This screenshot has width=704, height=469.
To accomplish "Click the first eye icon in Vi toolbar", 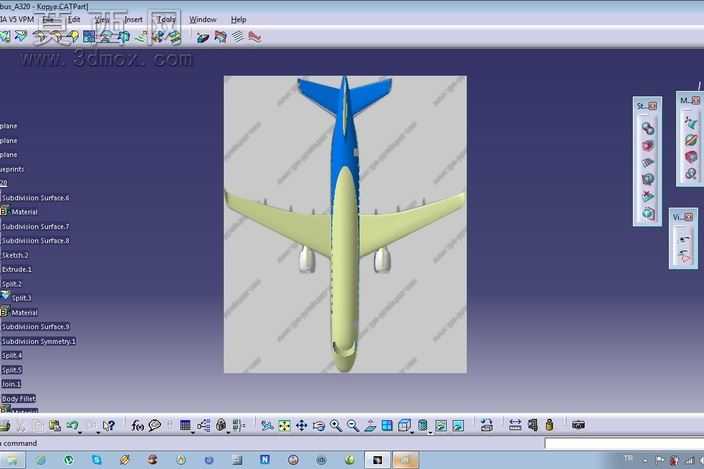I will coord(683,240).
